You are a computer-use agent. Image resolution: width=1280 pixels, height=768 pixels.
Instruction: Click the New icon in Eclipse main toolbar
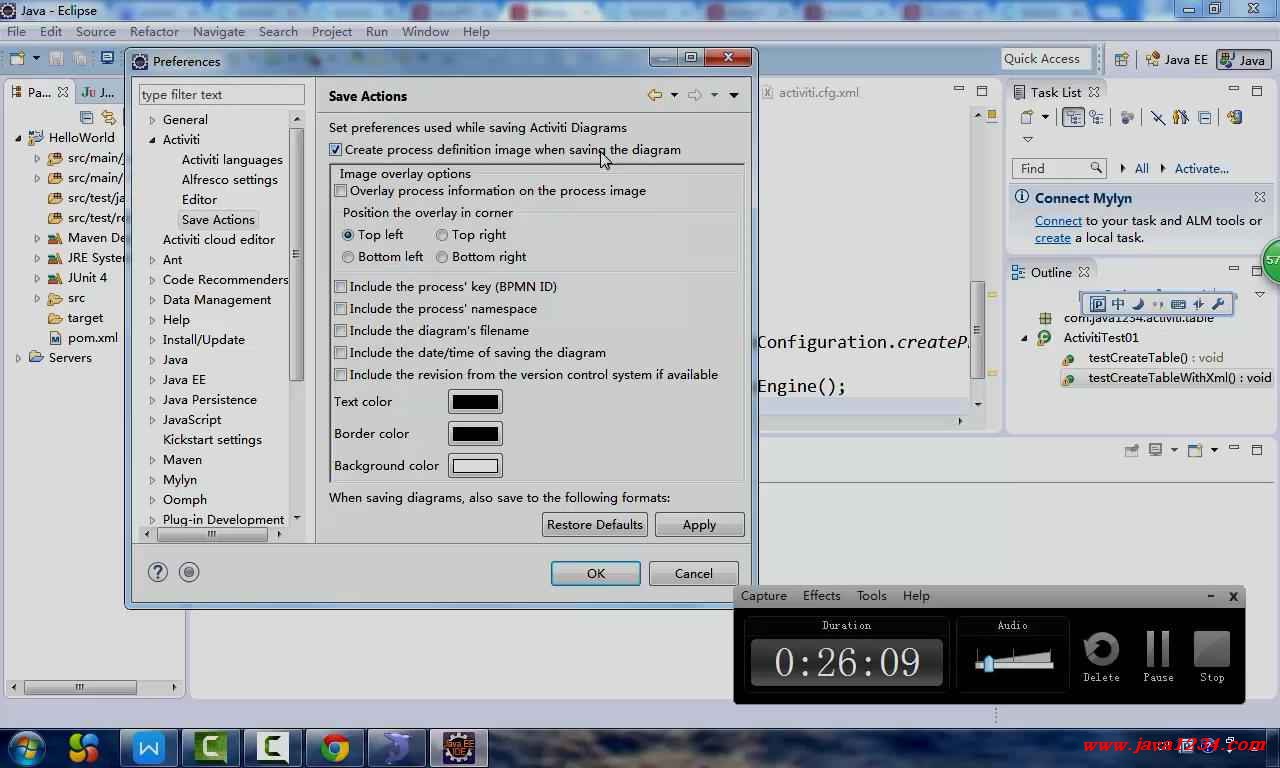click(17, 58)
